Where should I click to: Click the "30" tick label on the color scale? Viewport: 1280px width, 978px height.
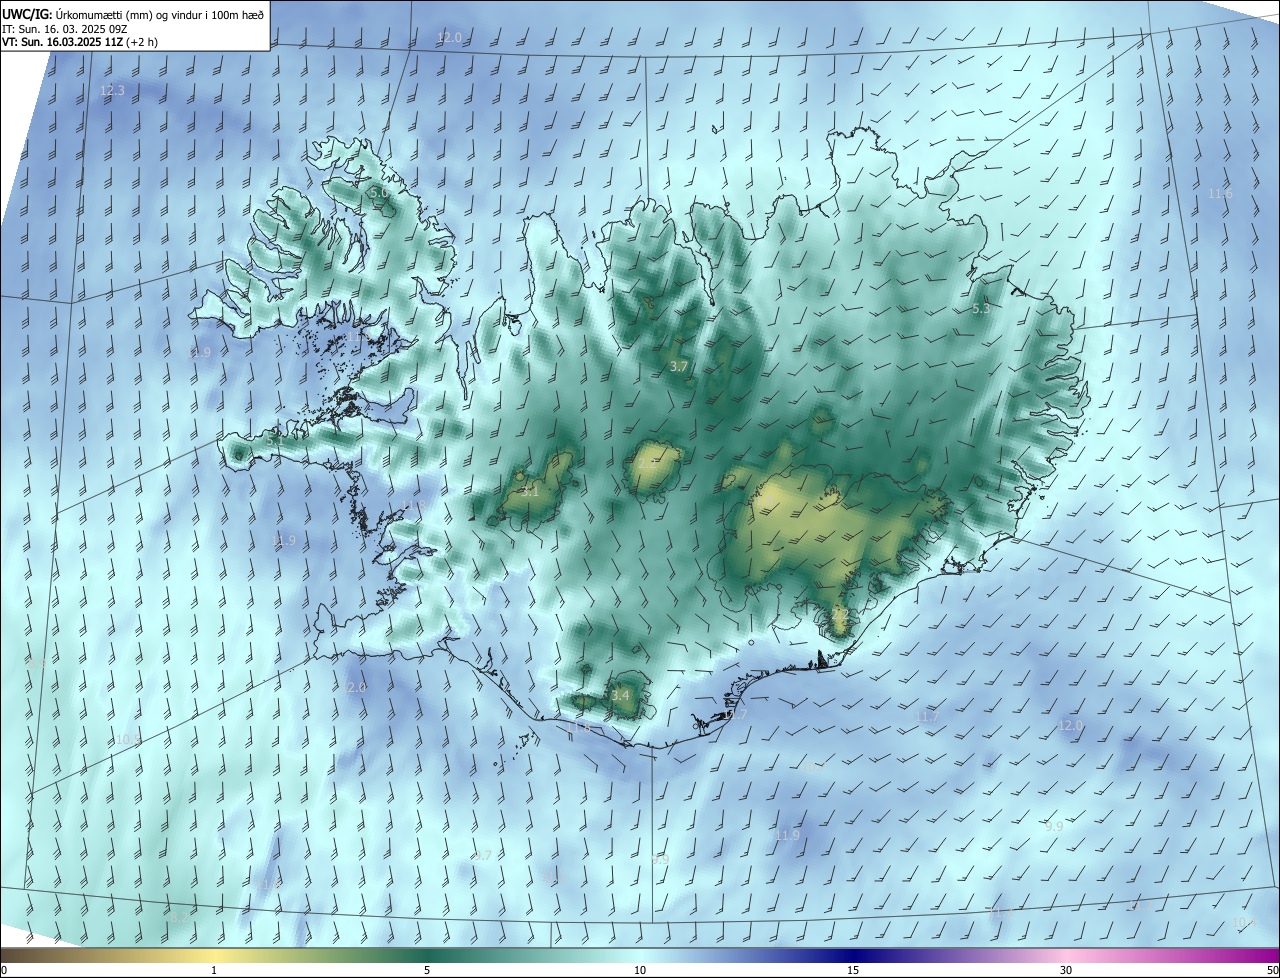point(1066,970)
